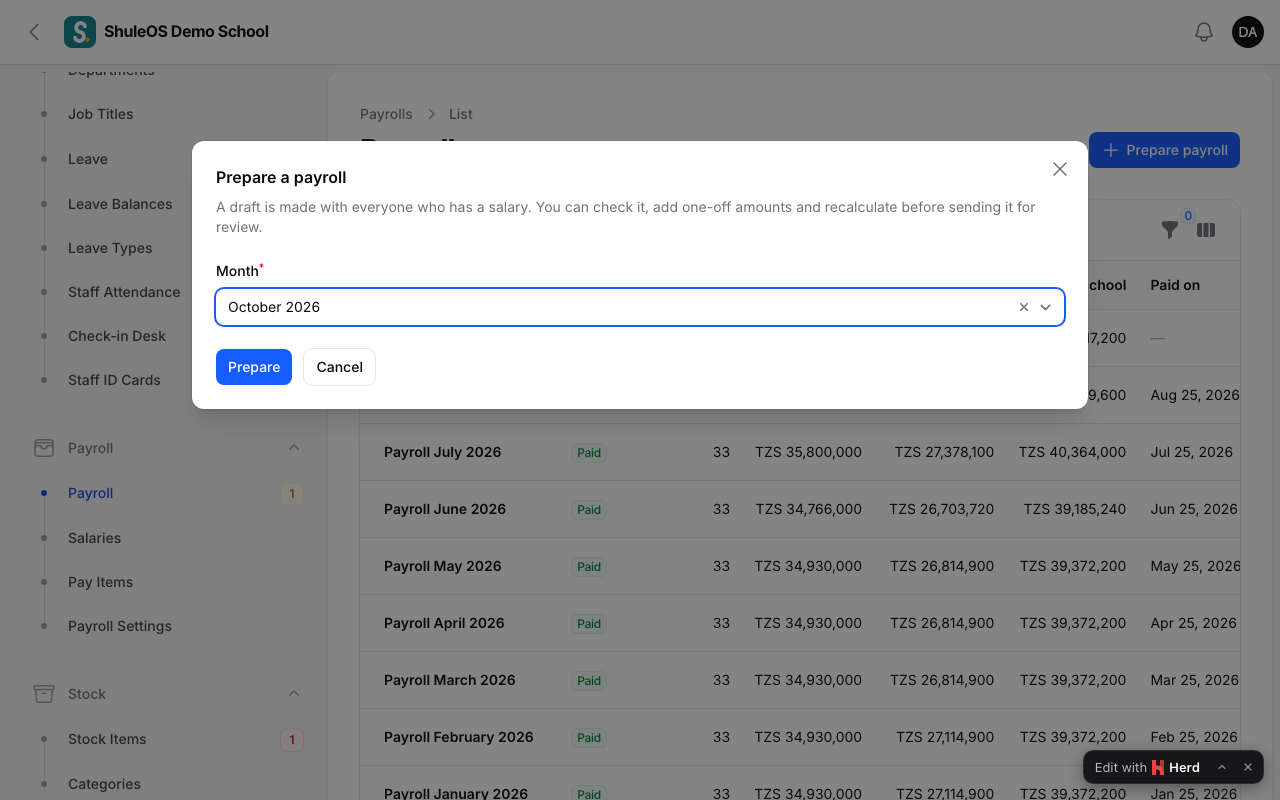Open Pay Items in sidebar

(100, 582)
